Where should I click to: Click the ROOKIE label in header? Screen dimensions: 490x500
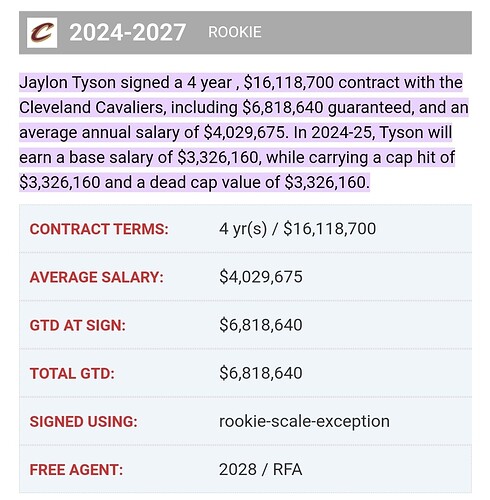click(235, 32)
